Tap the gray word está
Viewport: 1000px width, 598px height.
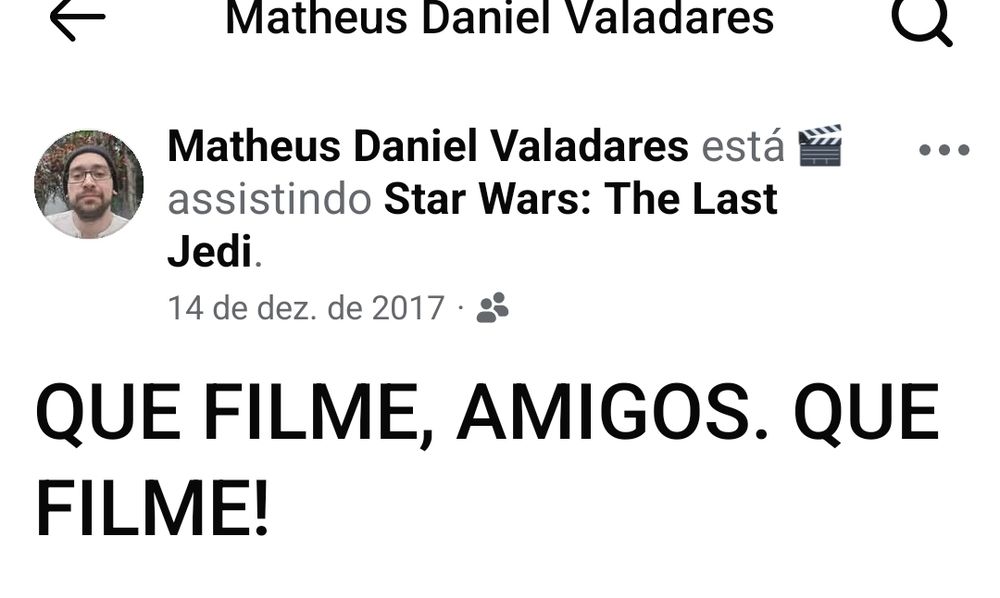click(743, 147)
